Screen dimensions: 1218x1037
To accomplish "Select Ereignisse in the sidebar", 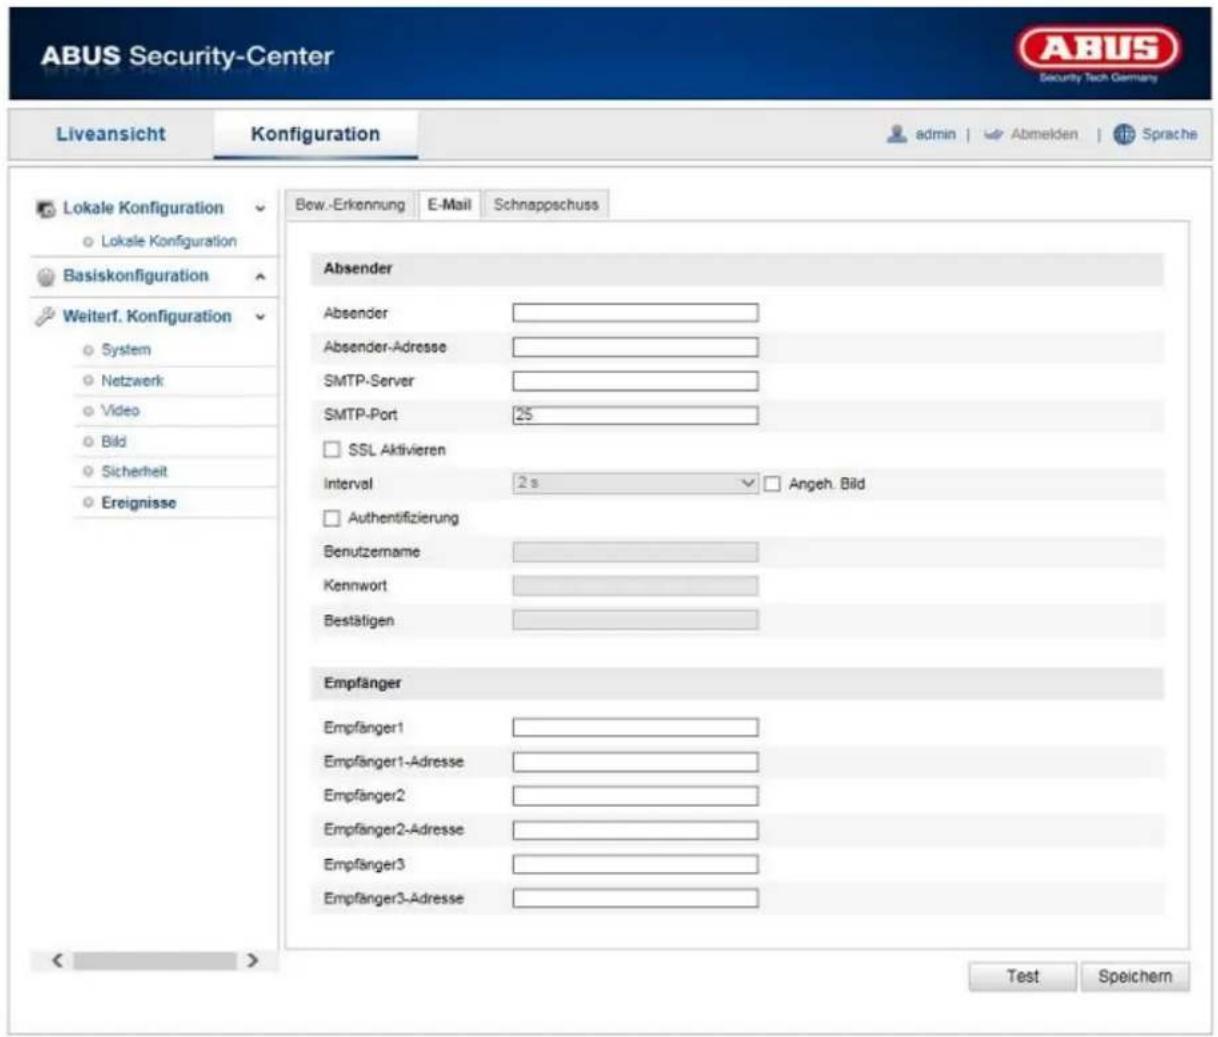I will point(138,503).
